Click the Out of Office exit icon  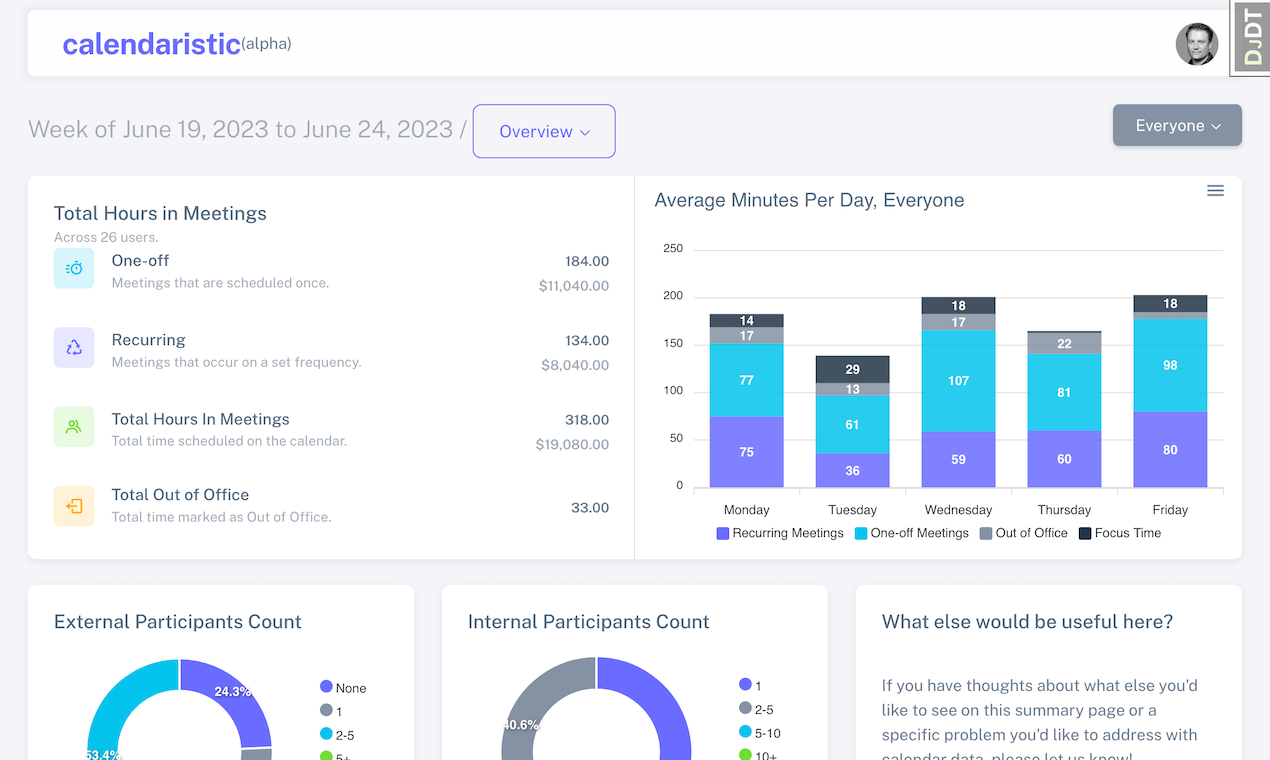pos(74,506)
